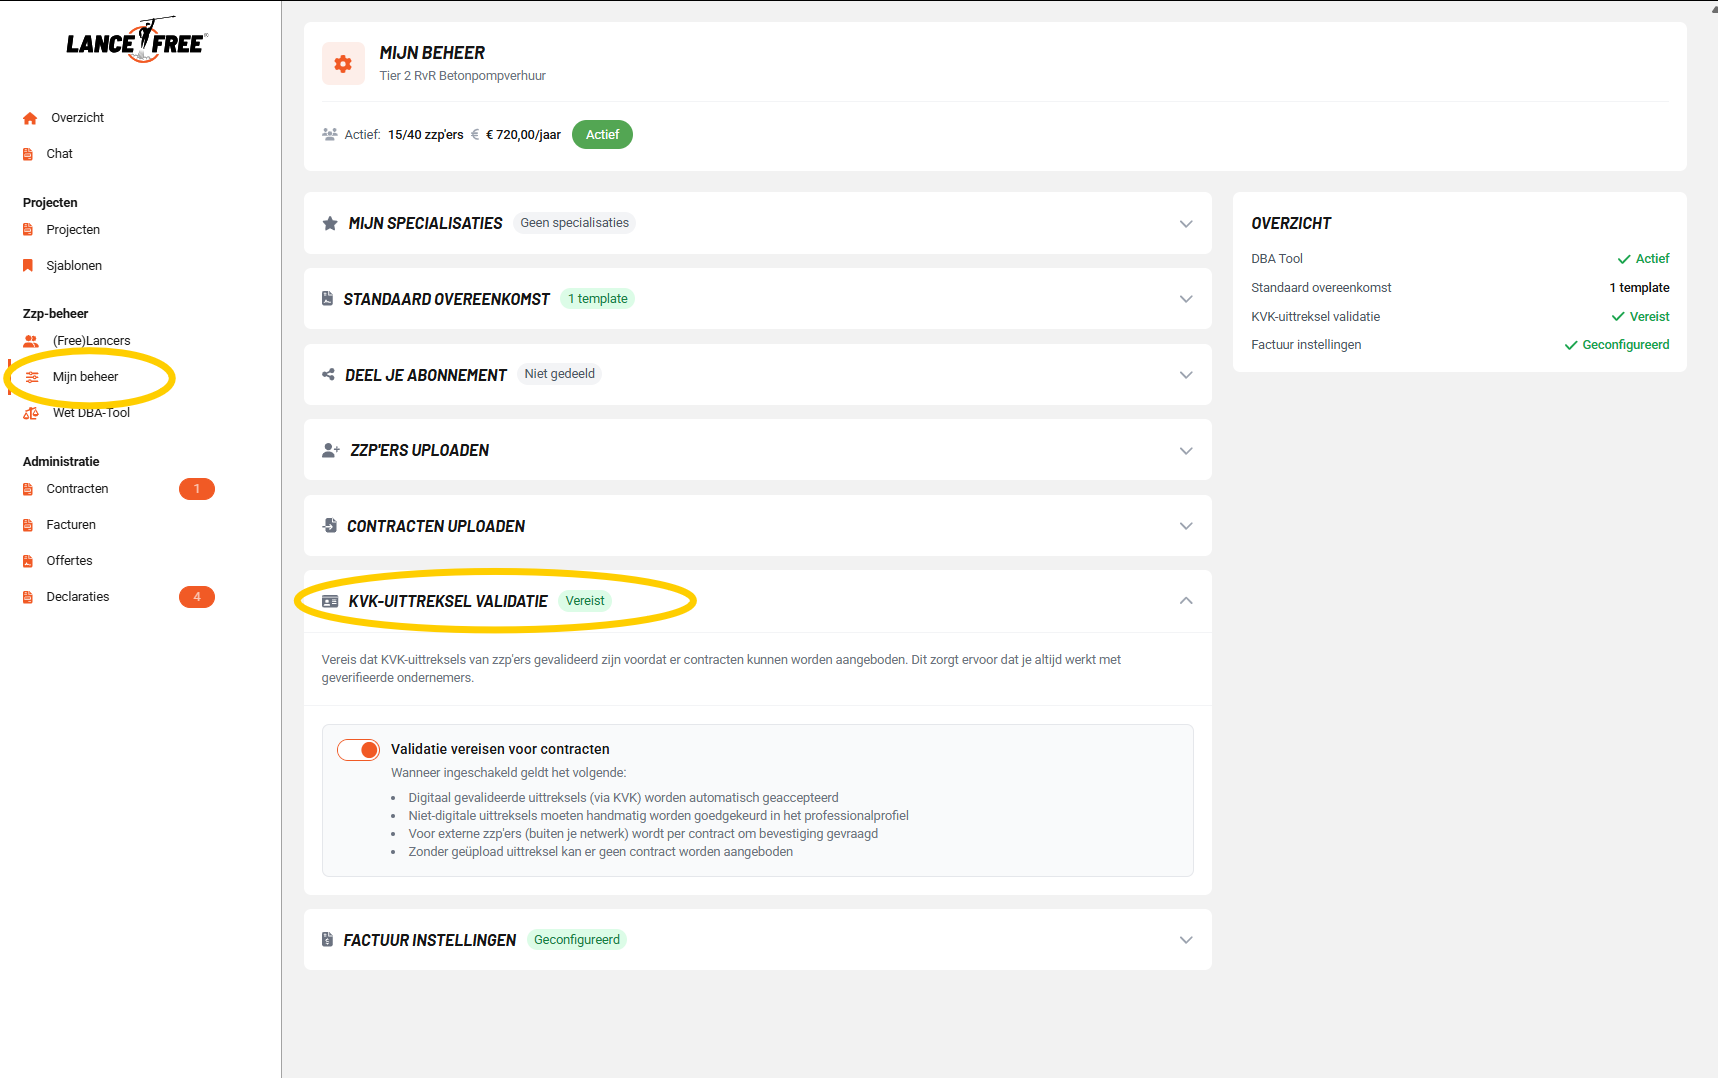This screenshot has width=1718, height=1078.
Task: Toggle Validatie vereisen voor contracten switch
Action: click(358, 750)
